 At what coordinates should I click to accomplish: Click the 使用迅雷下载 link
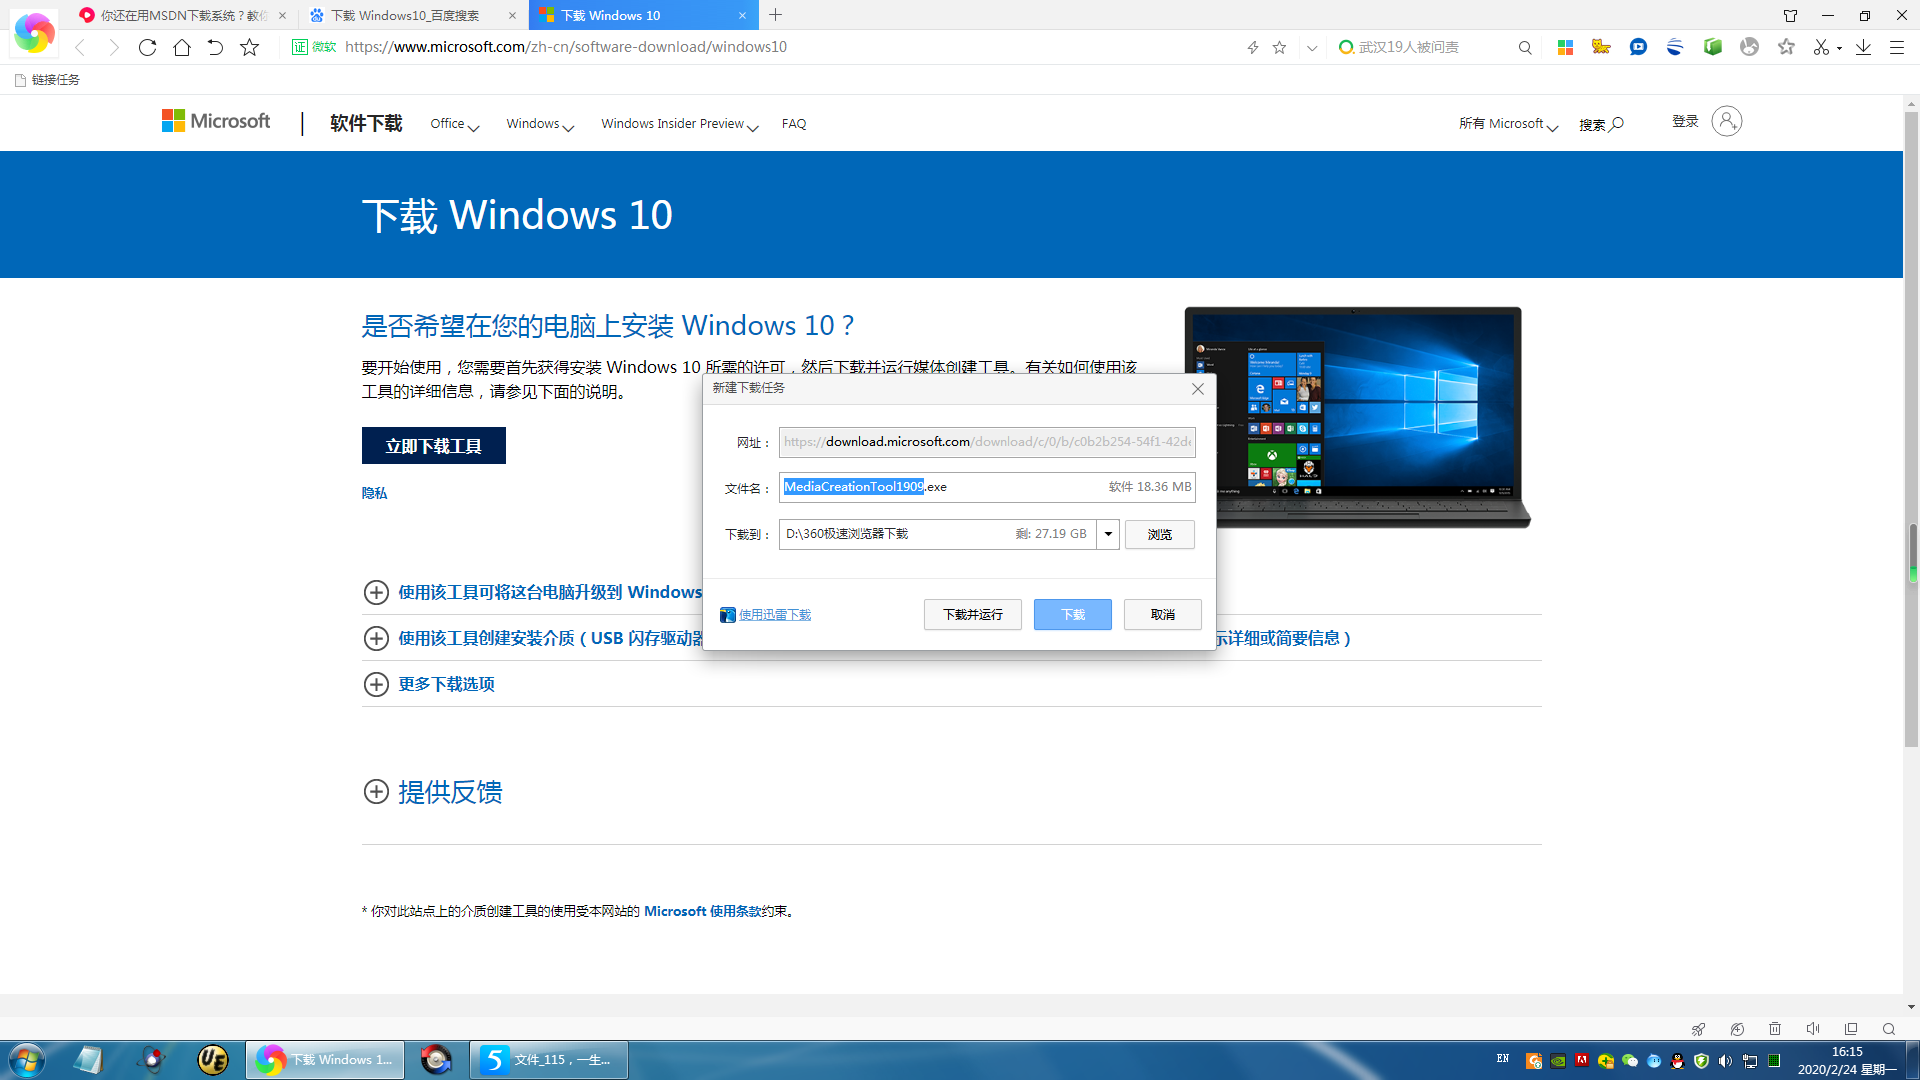(x=775, y=615)
